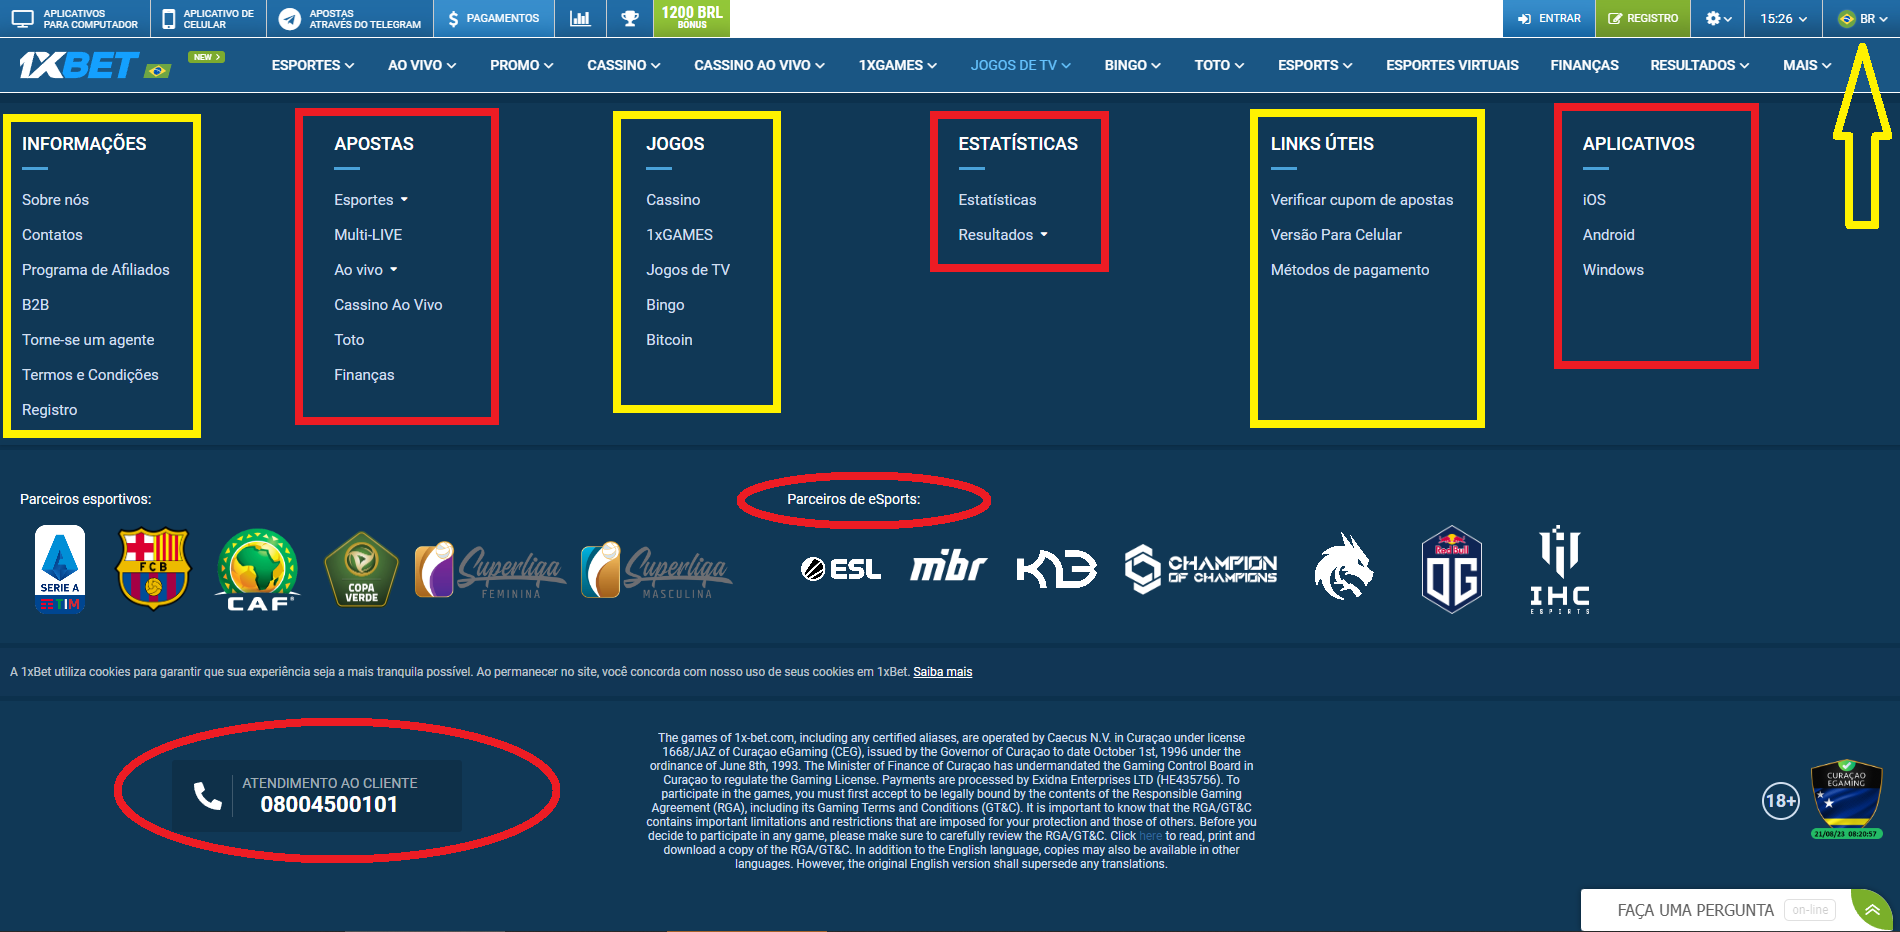Click the Serie A TIM logo
Screen dimensions: 1900x932
click(x=60, y=569)
